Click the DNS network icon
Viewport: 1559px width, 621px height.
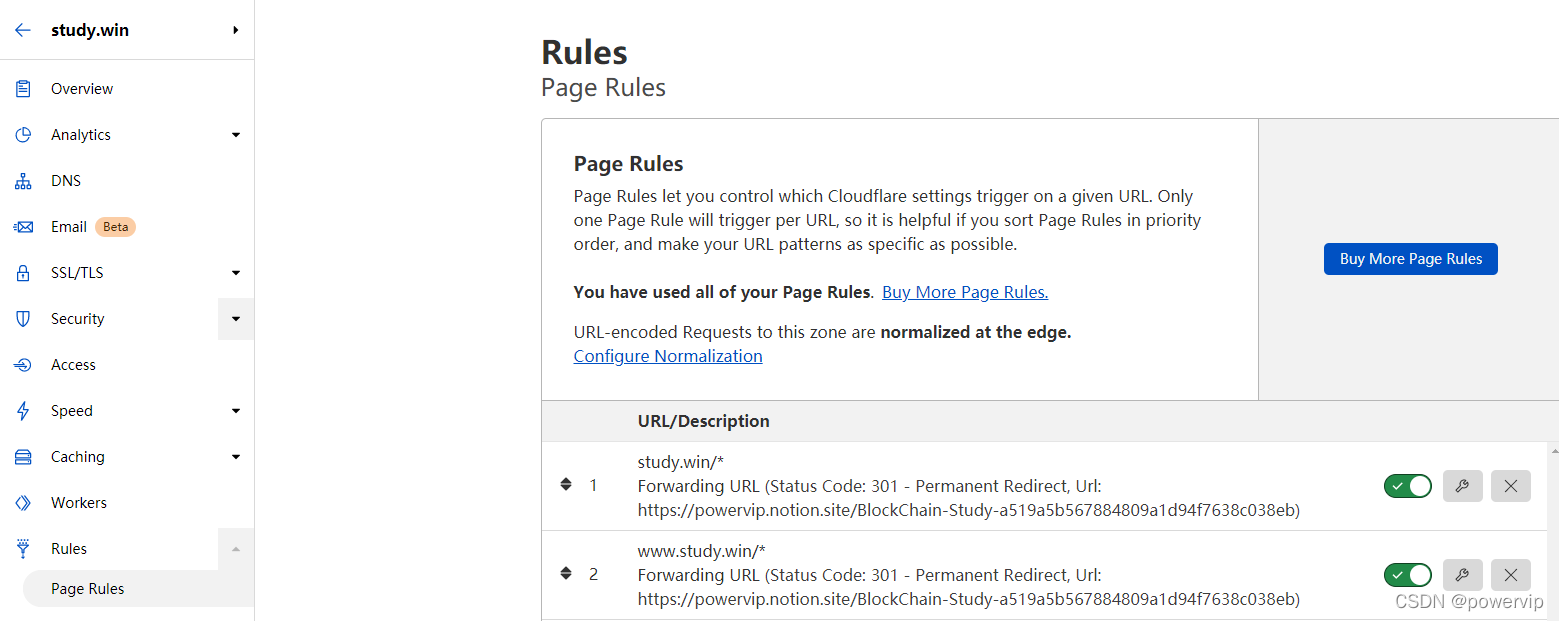[22, 181]
